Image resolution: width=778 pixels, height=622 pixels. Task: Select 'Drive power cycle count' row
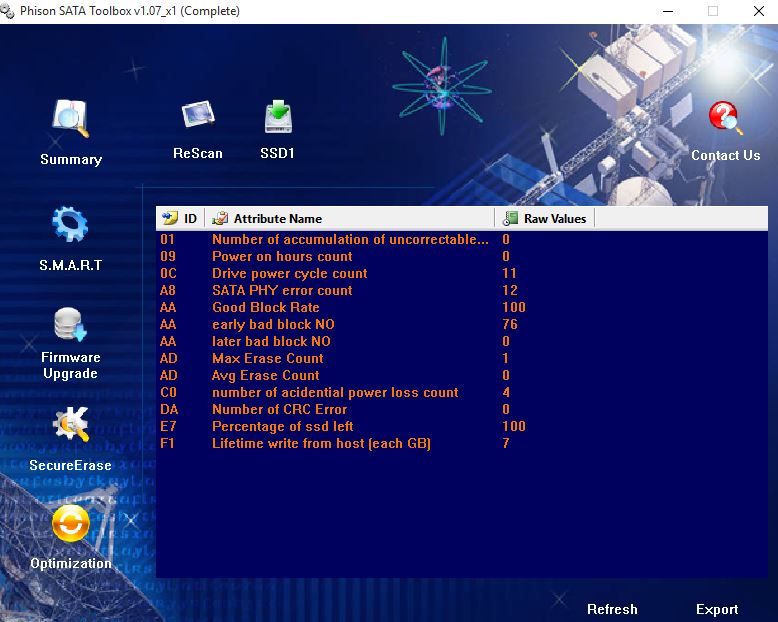point(461,273)
